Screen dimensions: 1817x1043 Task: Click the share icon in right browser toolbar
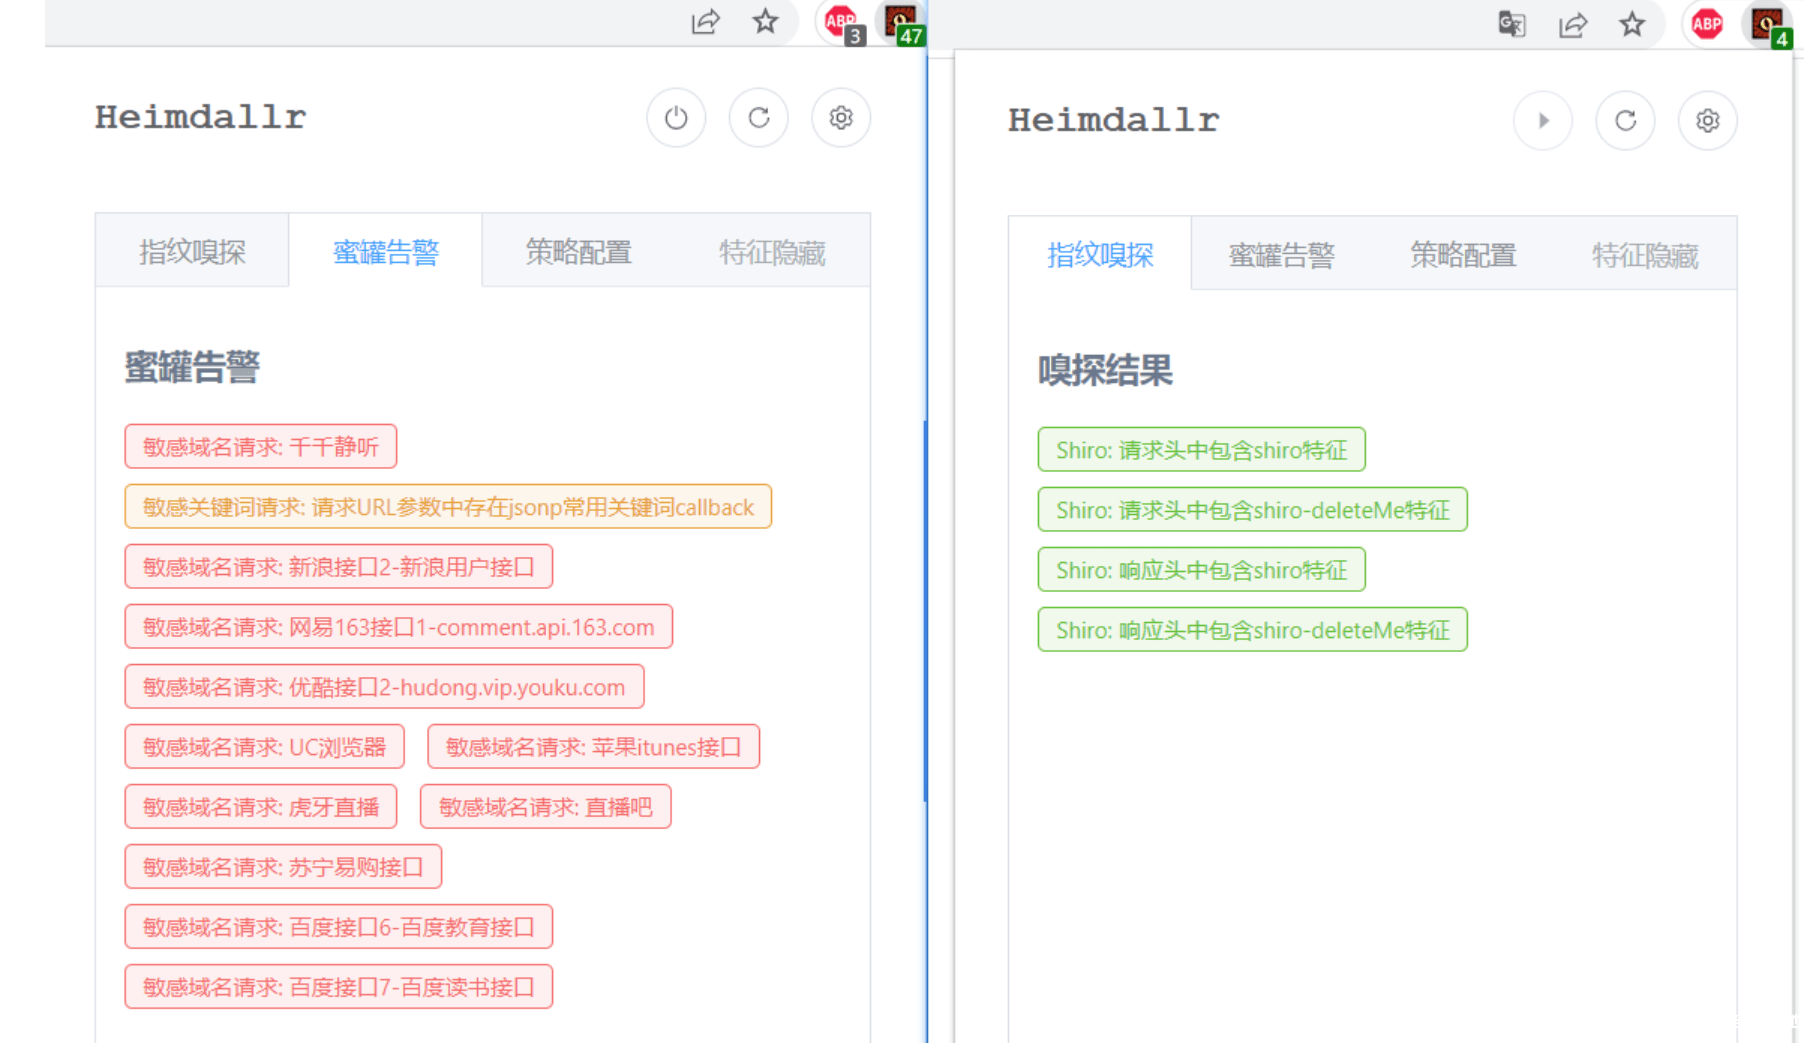coord(1572,24)
